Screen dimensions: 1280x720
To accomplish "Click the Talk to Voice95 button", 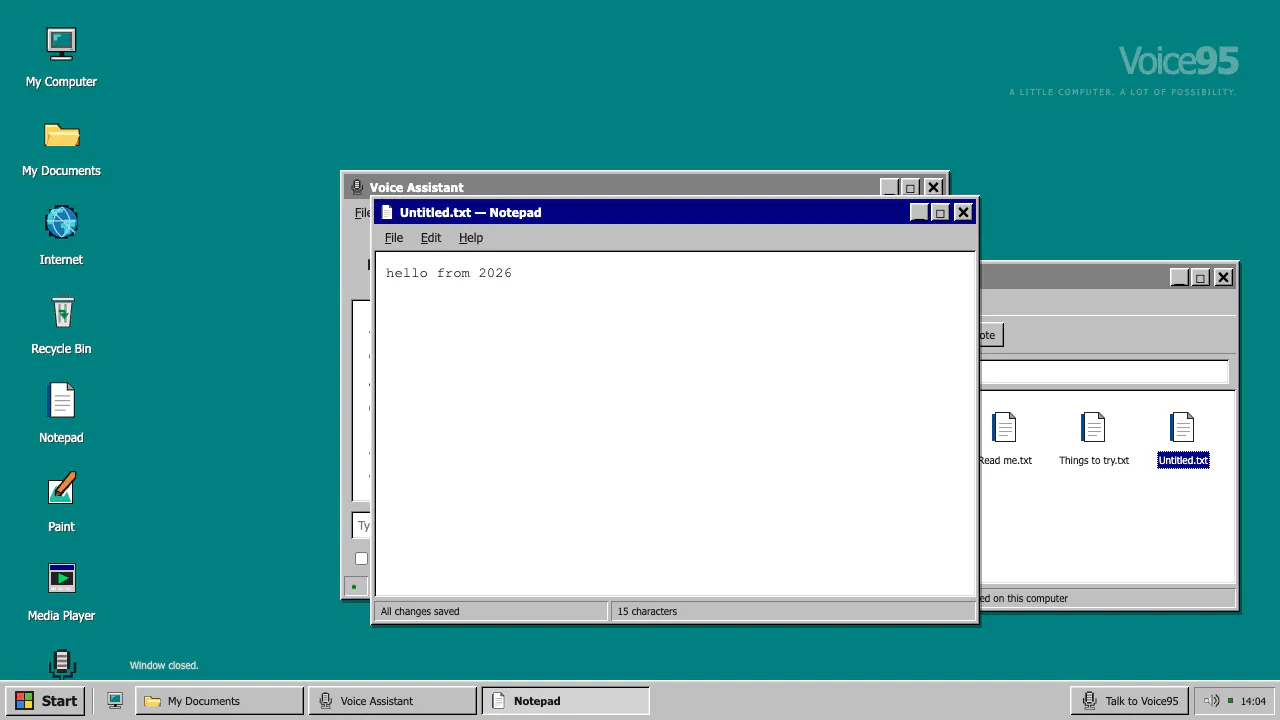I will tap(1130, 701).
